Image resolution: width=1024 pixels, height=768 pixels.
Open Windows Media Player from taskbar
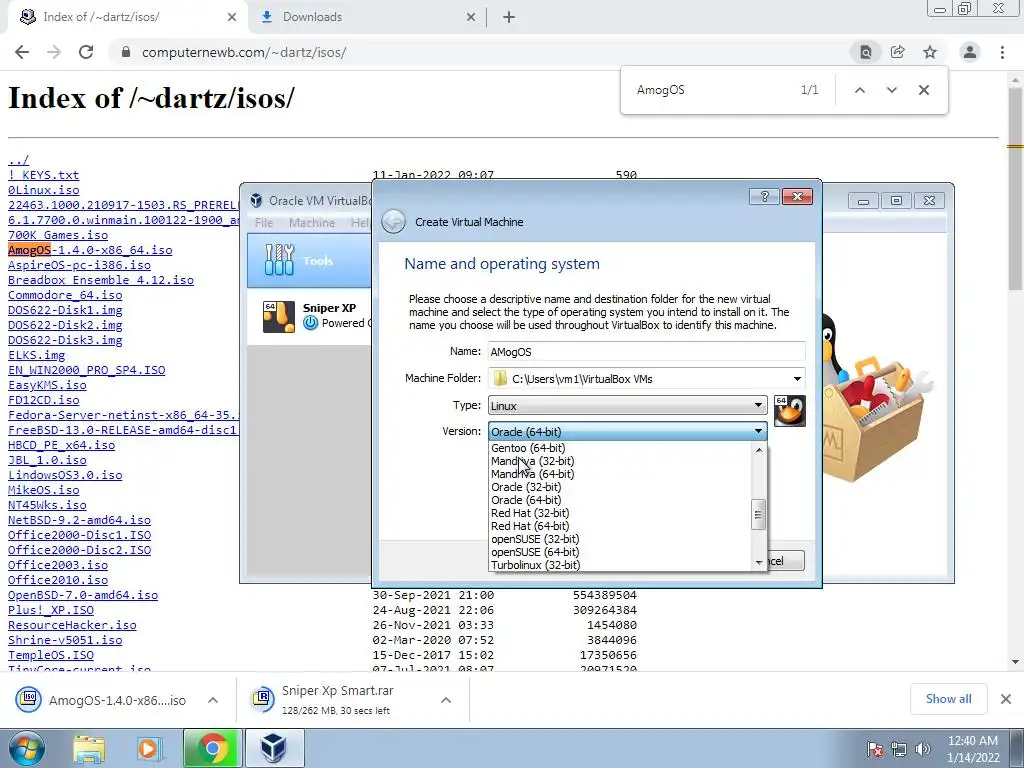pyautogui.click(x=149, y=748)
